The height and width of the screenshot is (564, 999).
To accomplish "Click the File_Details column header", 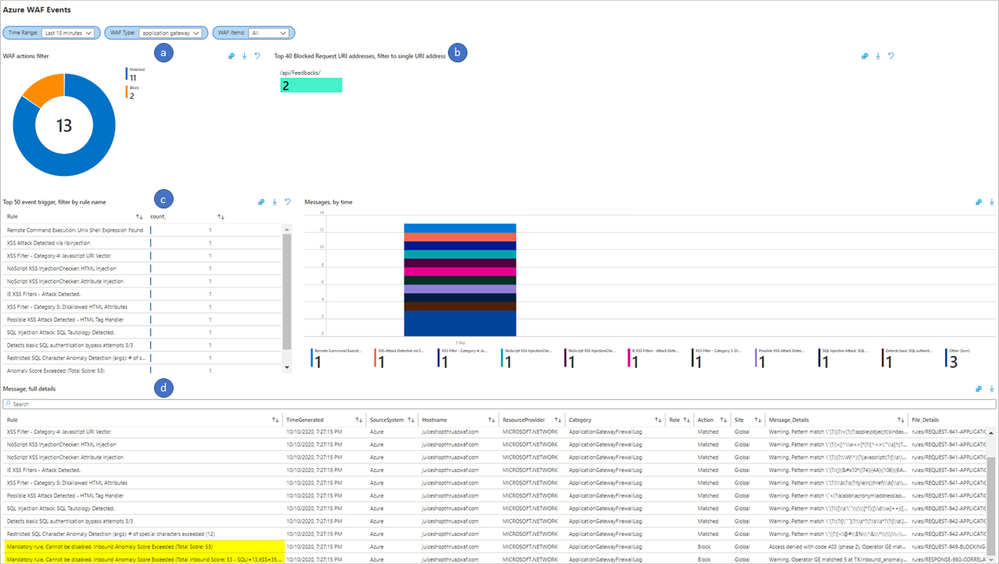I will point(925,420).
